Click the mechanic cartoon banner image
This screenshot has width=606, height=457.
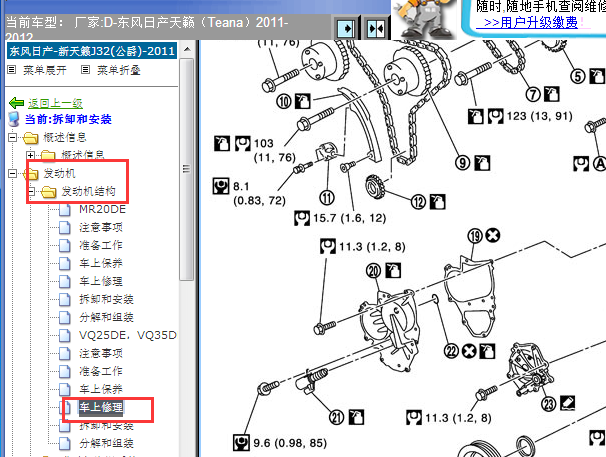424,19
